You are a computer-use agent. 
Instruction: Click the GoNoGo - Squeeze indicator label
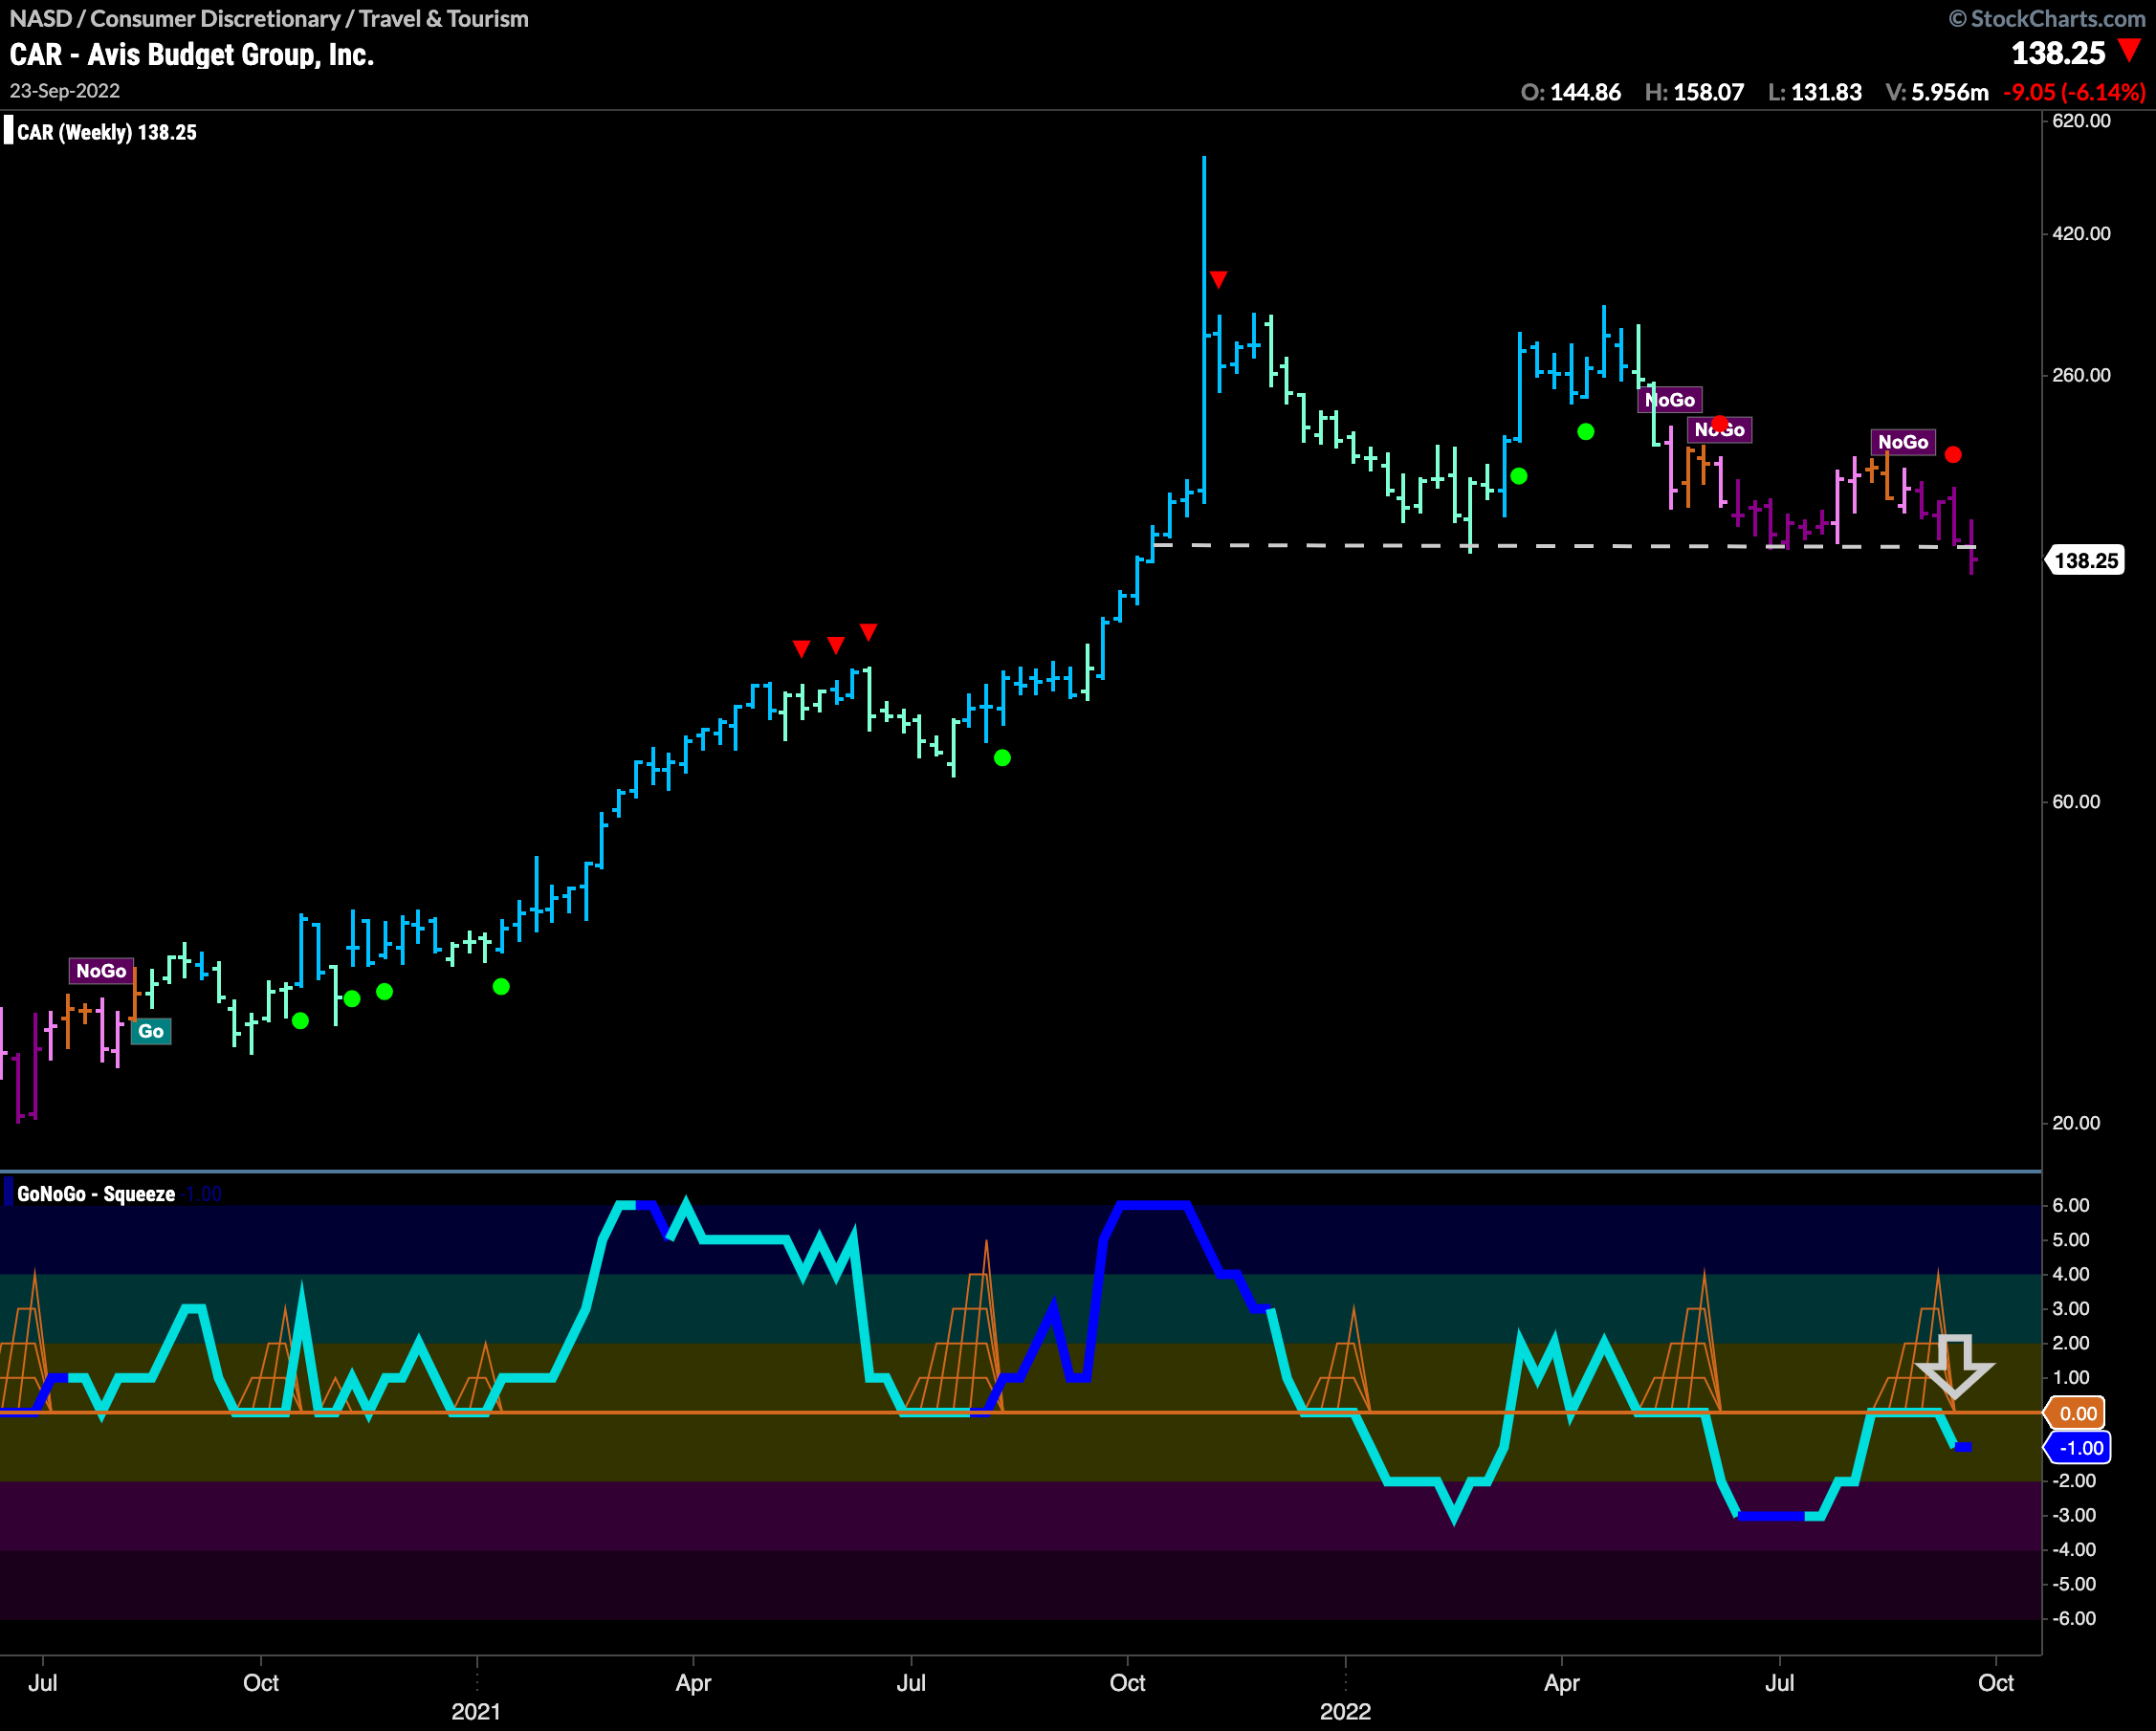96,1194
